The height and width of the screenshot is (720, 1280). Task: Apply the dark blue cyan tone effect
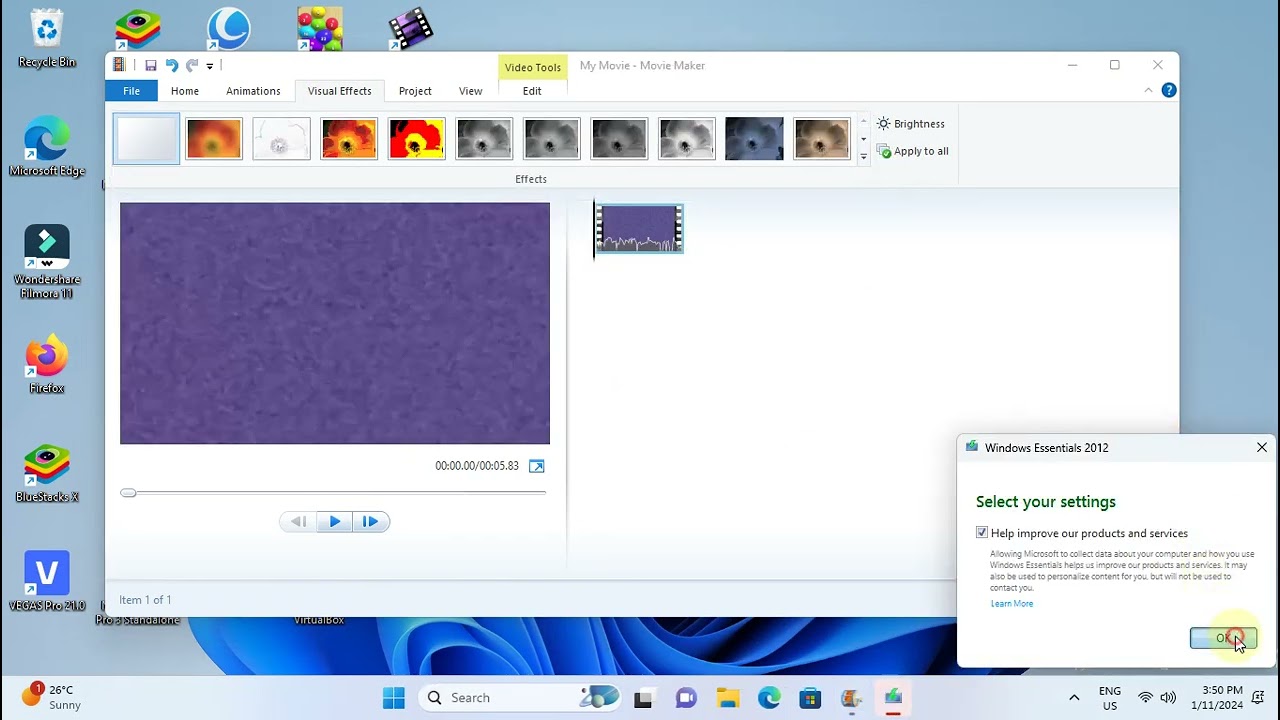click(754, 139)
